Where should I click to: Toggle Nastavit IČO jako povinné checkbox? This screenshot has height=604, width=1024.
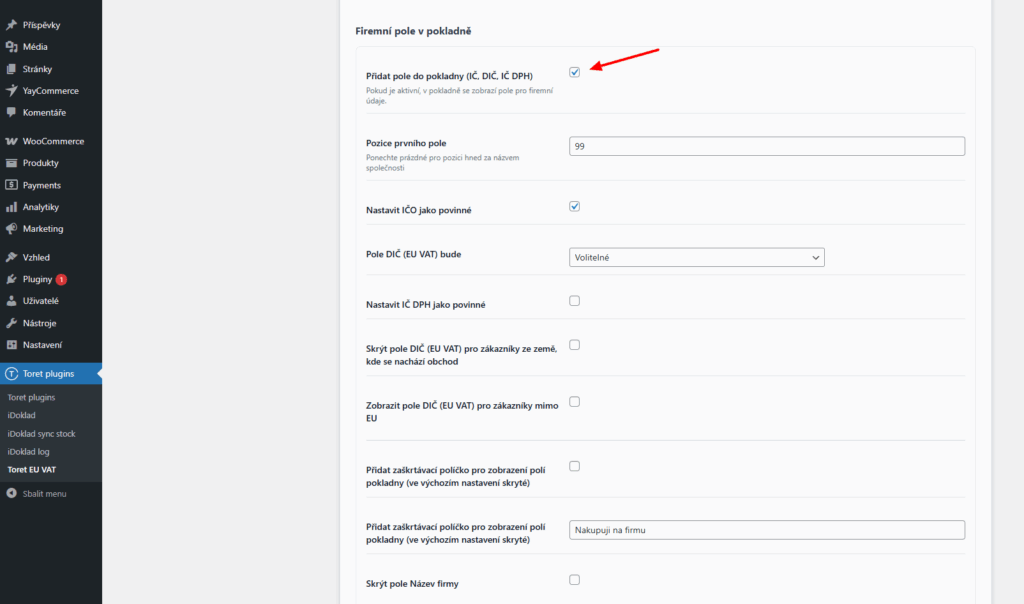coord(575,207)
